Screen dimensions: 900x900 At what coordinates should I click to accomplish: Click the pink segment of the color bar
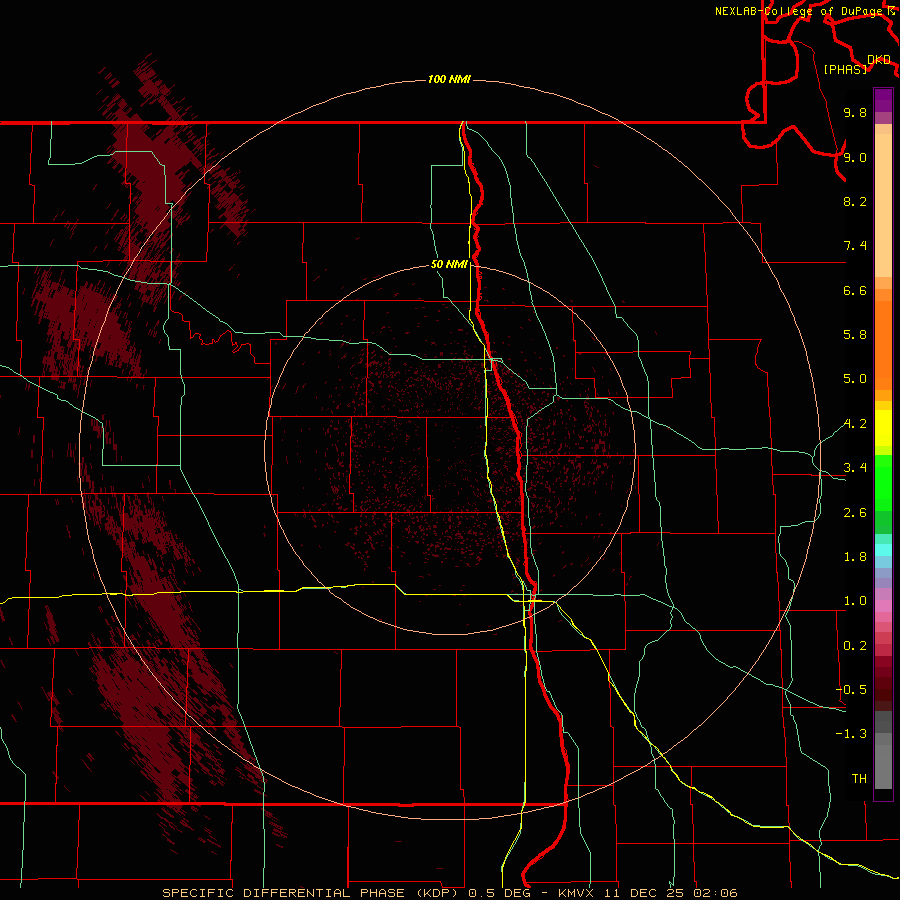883,606
